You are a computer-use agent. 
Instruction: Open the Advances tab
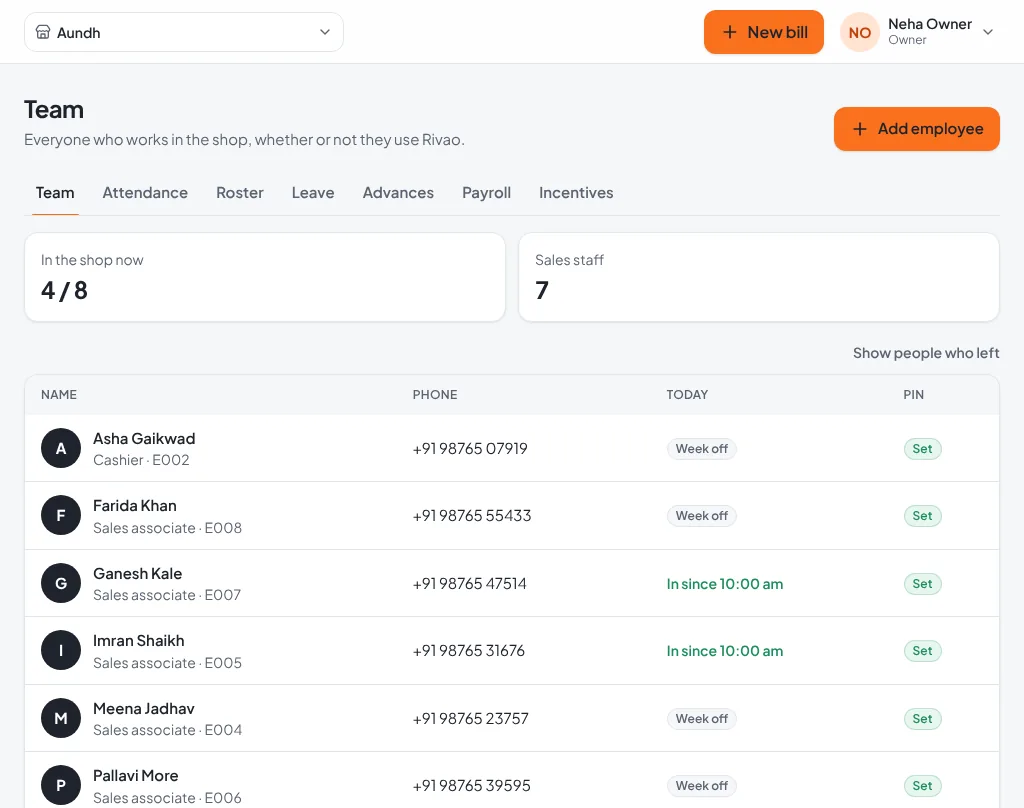398,193
